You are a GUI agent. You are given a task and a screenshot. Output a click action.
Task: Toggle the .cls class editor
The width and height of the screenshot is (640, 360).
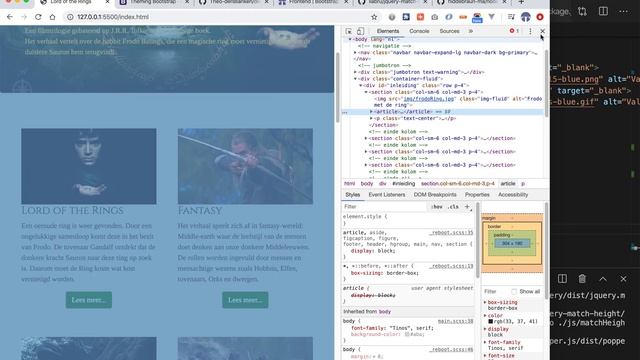point(453,207)
